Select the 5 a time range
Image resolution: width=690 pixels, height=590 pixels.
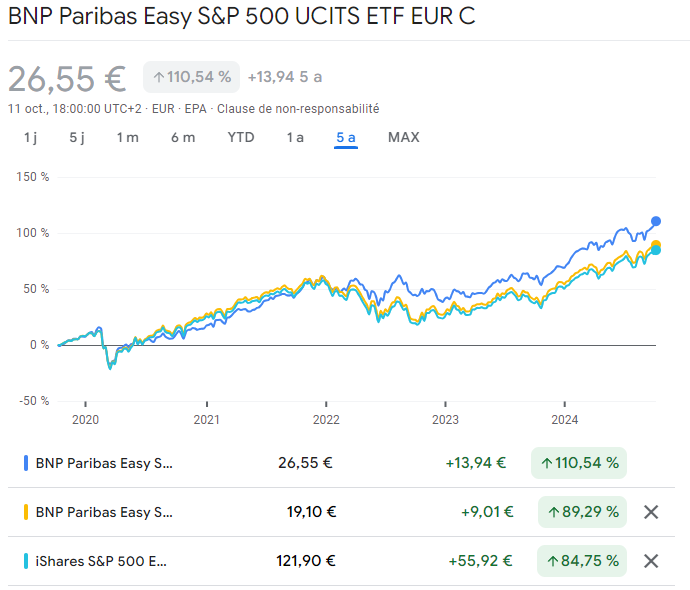[x=346, y=138]
